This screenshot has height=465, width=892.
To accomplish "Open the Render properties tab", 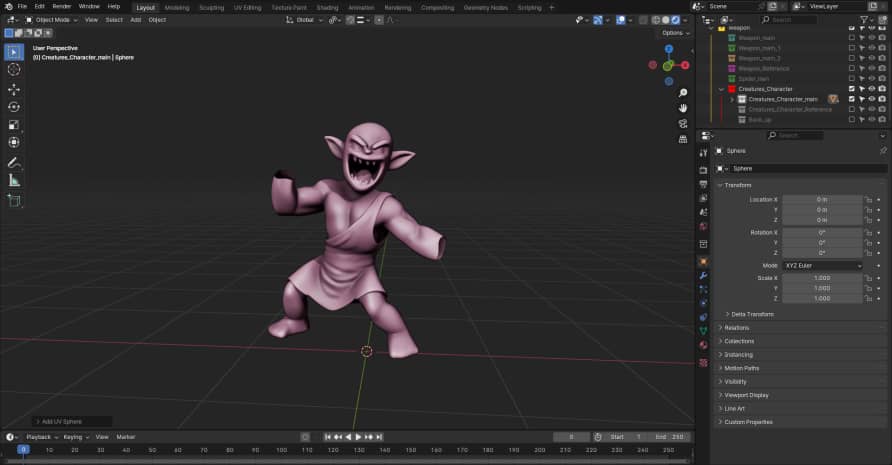I will coord(704,170).
